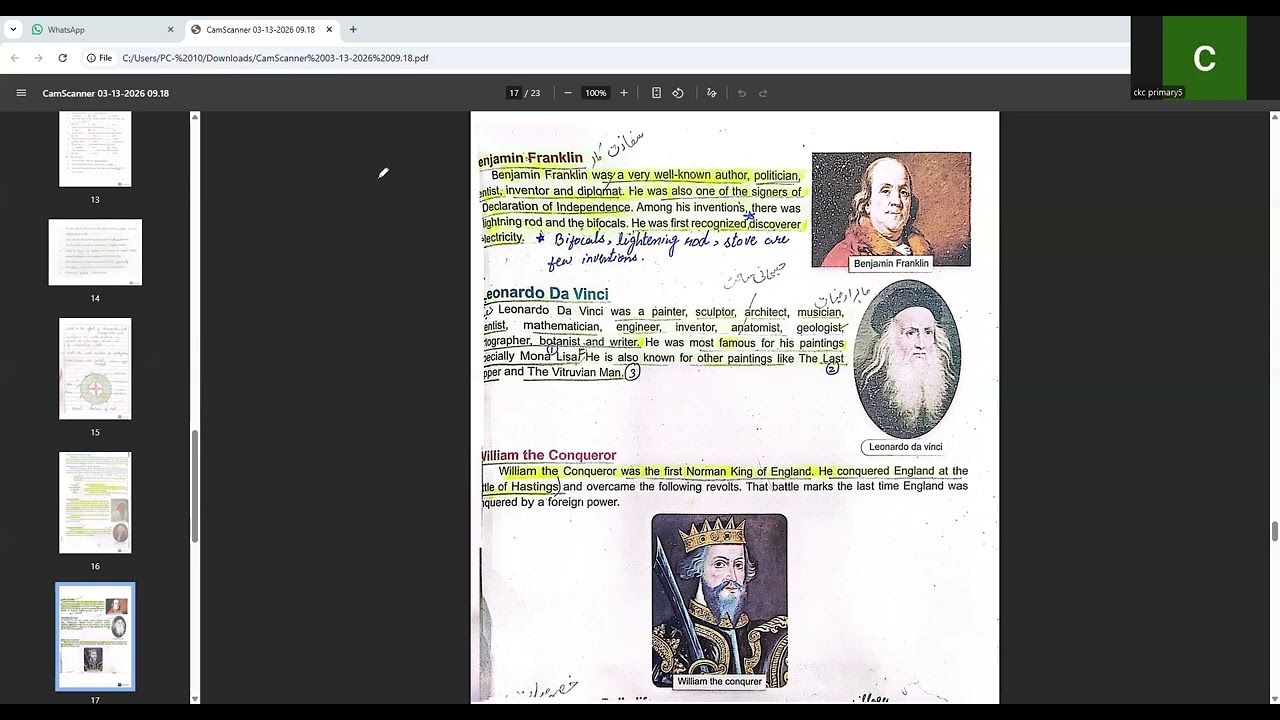
Task: Click the 'Benjamin Franklin' image caption
Action: coord(891,264)
